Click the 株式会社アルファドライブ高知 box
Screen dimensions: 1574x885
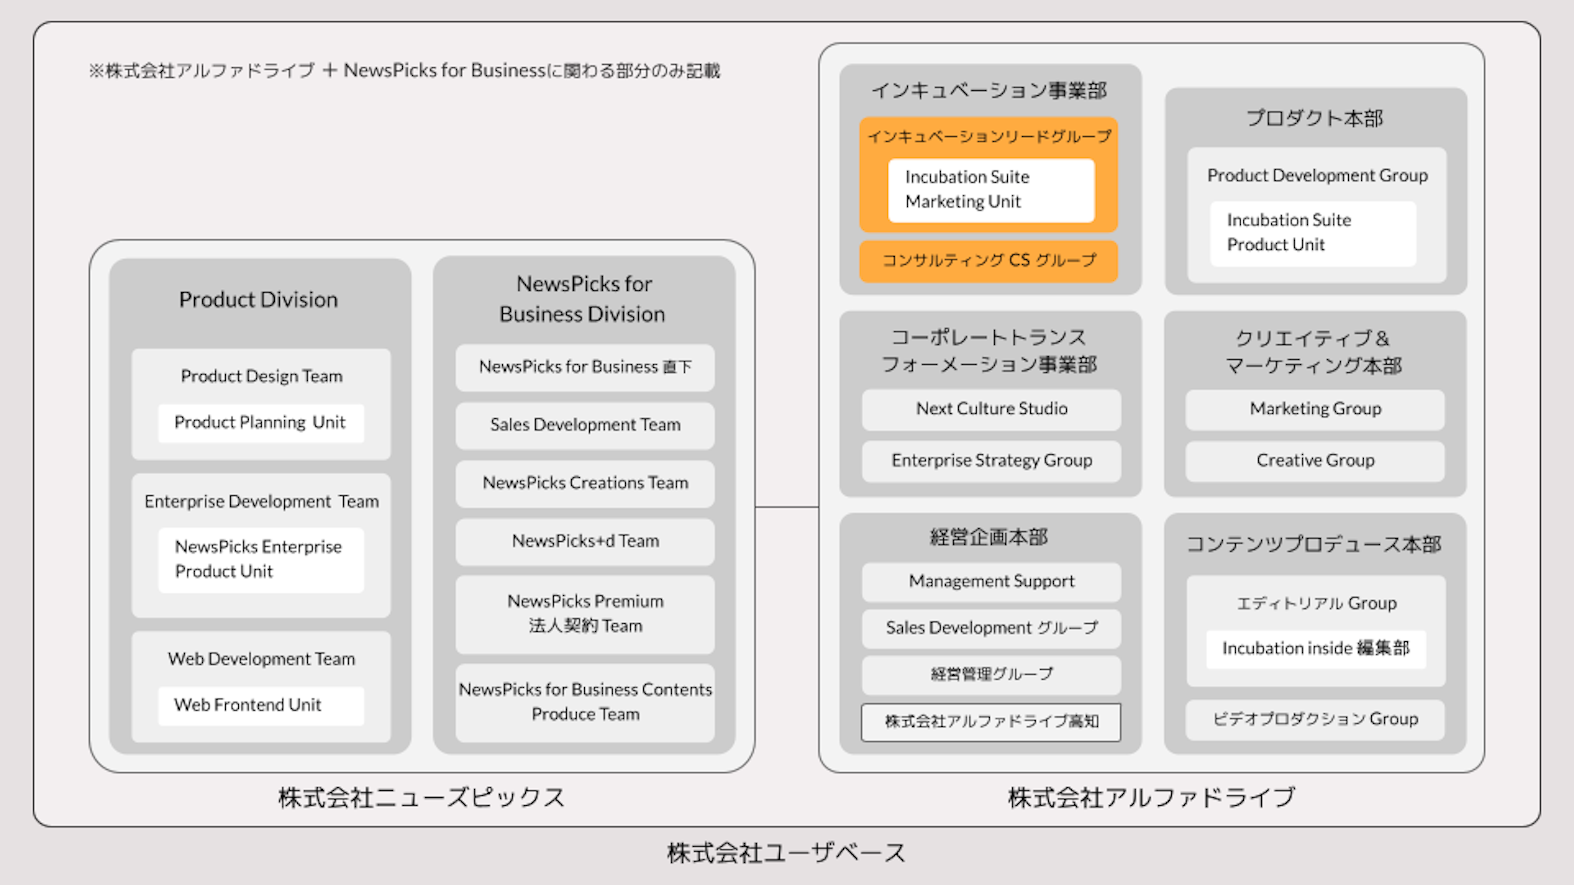point(991,722)
